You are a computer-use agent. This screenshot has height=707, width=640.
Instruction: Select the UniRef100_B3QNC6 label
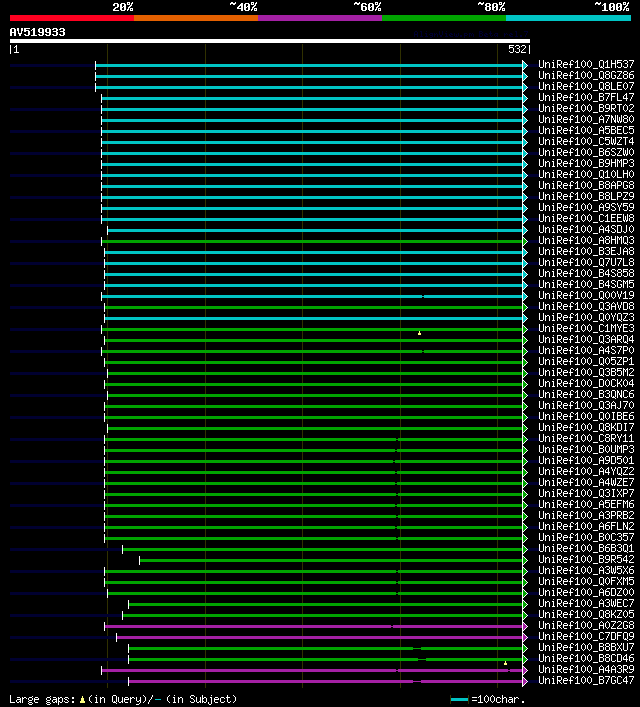586,394
